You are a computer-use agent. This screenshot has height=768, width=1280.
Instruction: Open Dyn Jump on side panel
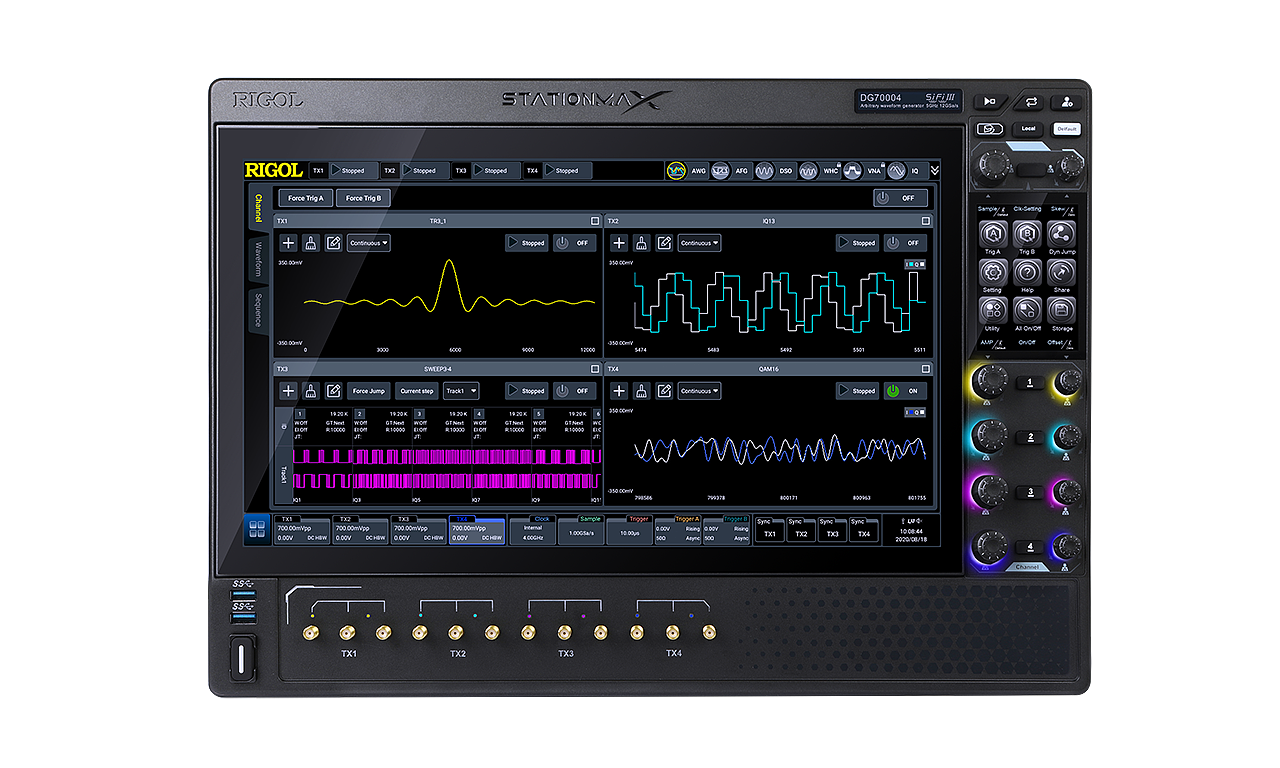(x=1062, y=234)
